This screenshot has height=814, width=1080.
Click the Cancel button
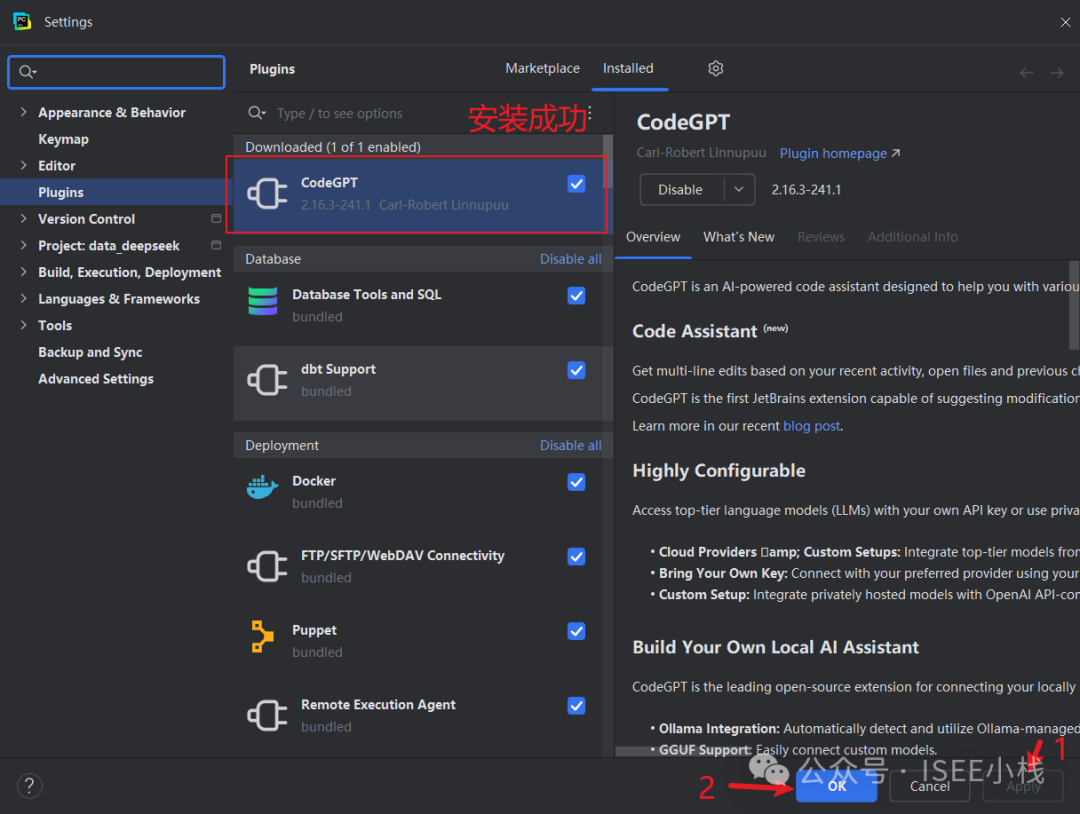929,786
